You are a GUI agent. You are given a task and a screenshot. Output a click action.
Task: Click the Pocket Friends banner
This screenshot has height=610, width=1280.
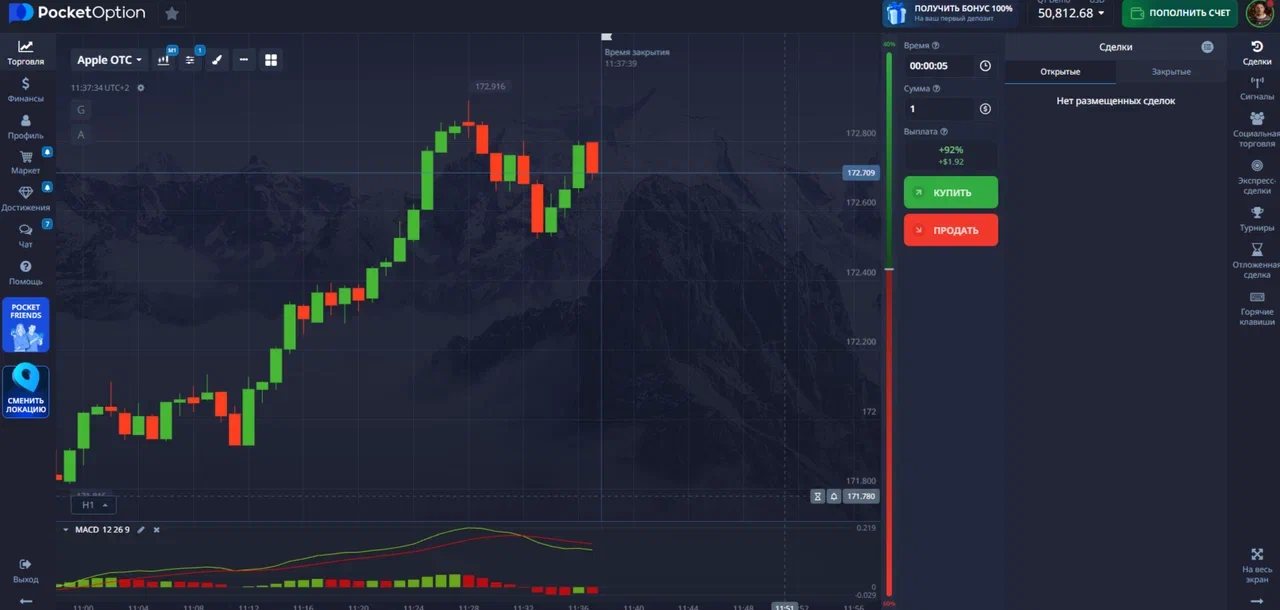(25, 324)
